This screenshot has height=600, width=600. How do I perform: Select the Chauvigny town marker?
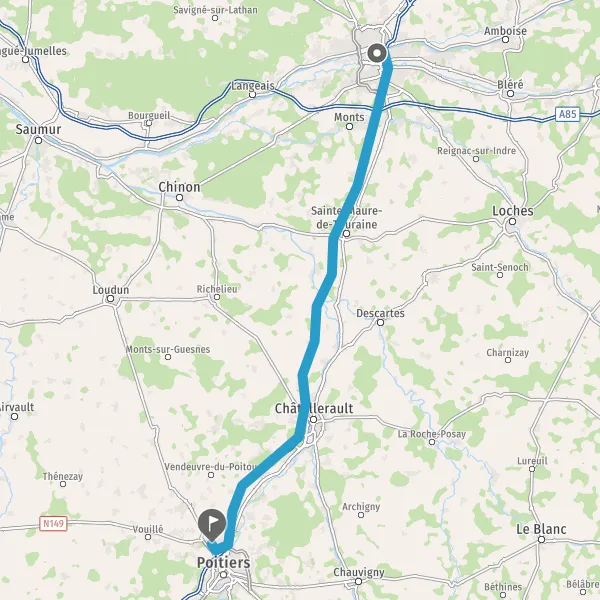tap(358, 582)
